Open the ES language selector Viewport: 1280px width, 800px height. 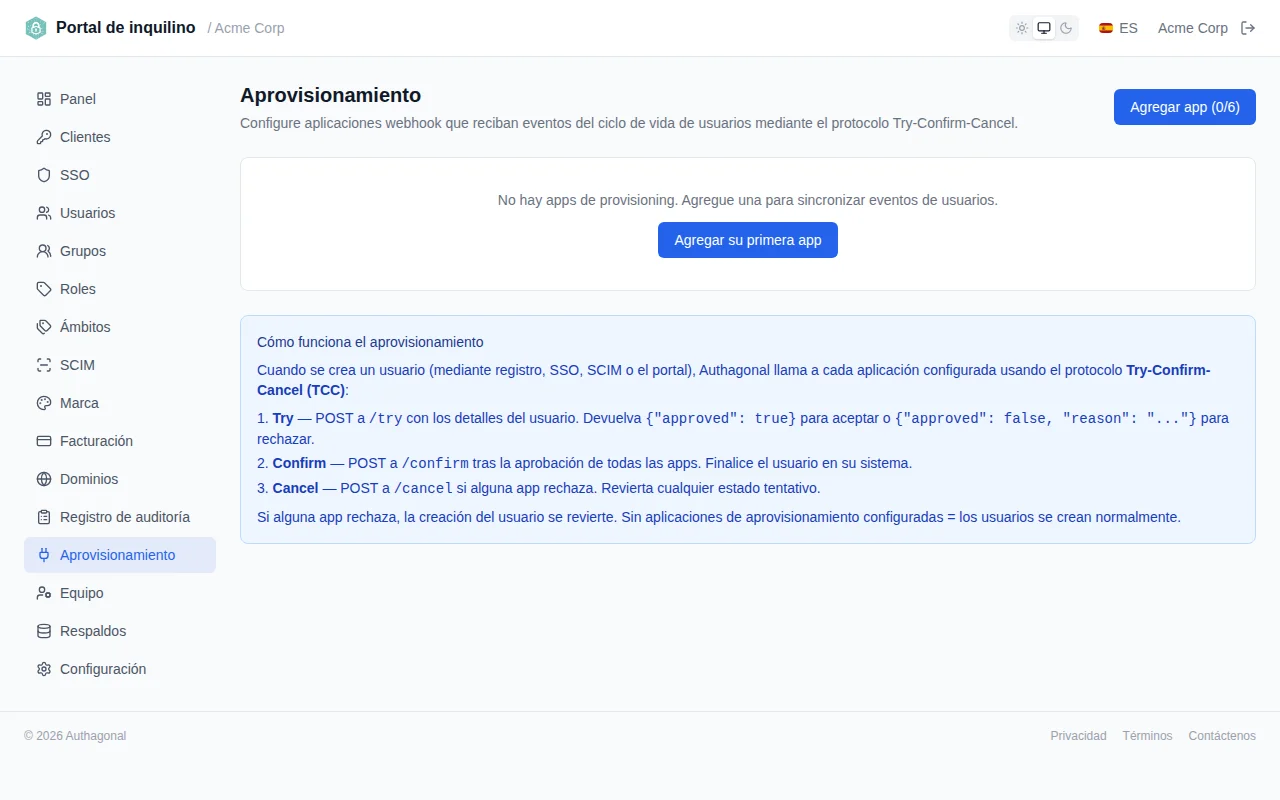pyautogui.click(x=1118, y=28)
